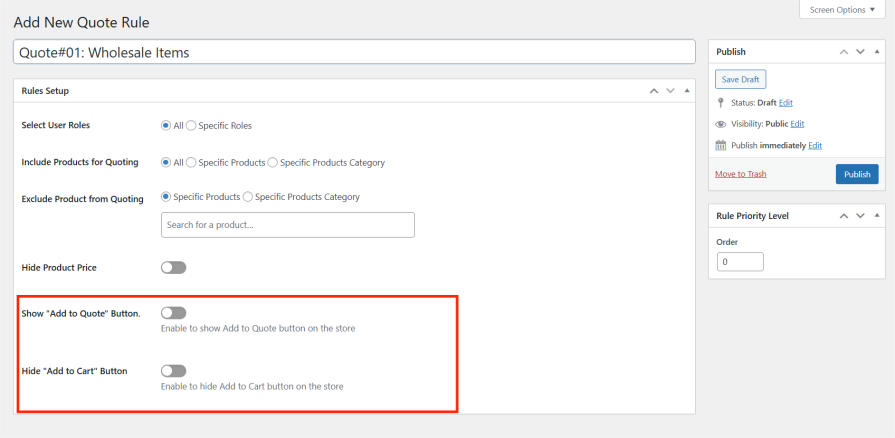Image resolution: width=895 pixels, height=438 pixels.
Task: Click the Move to Trash link
Action: (x=740, y=174)
